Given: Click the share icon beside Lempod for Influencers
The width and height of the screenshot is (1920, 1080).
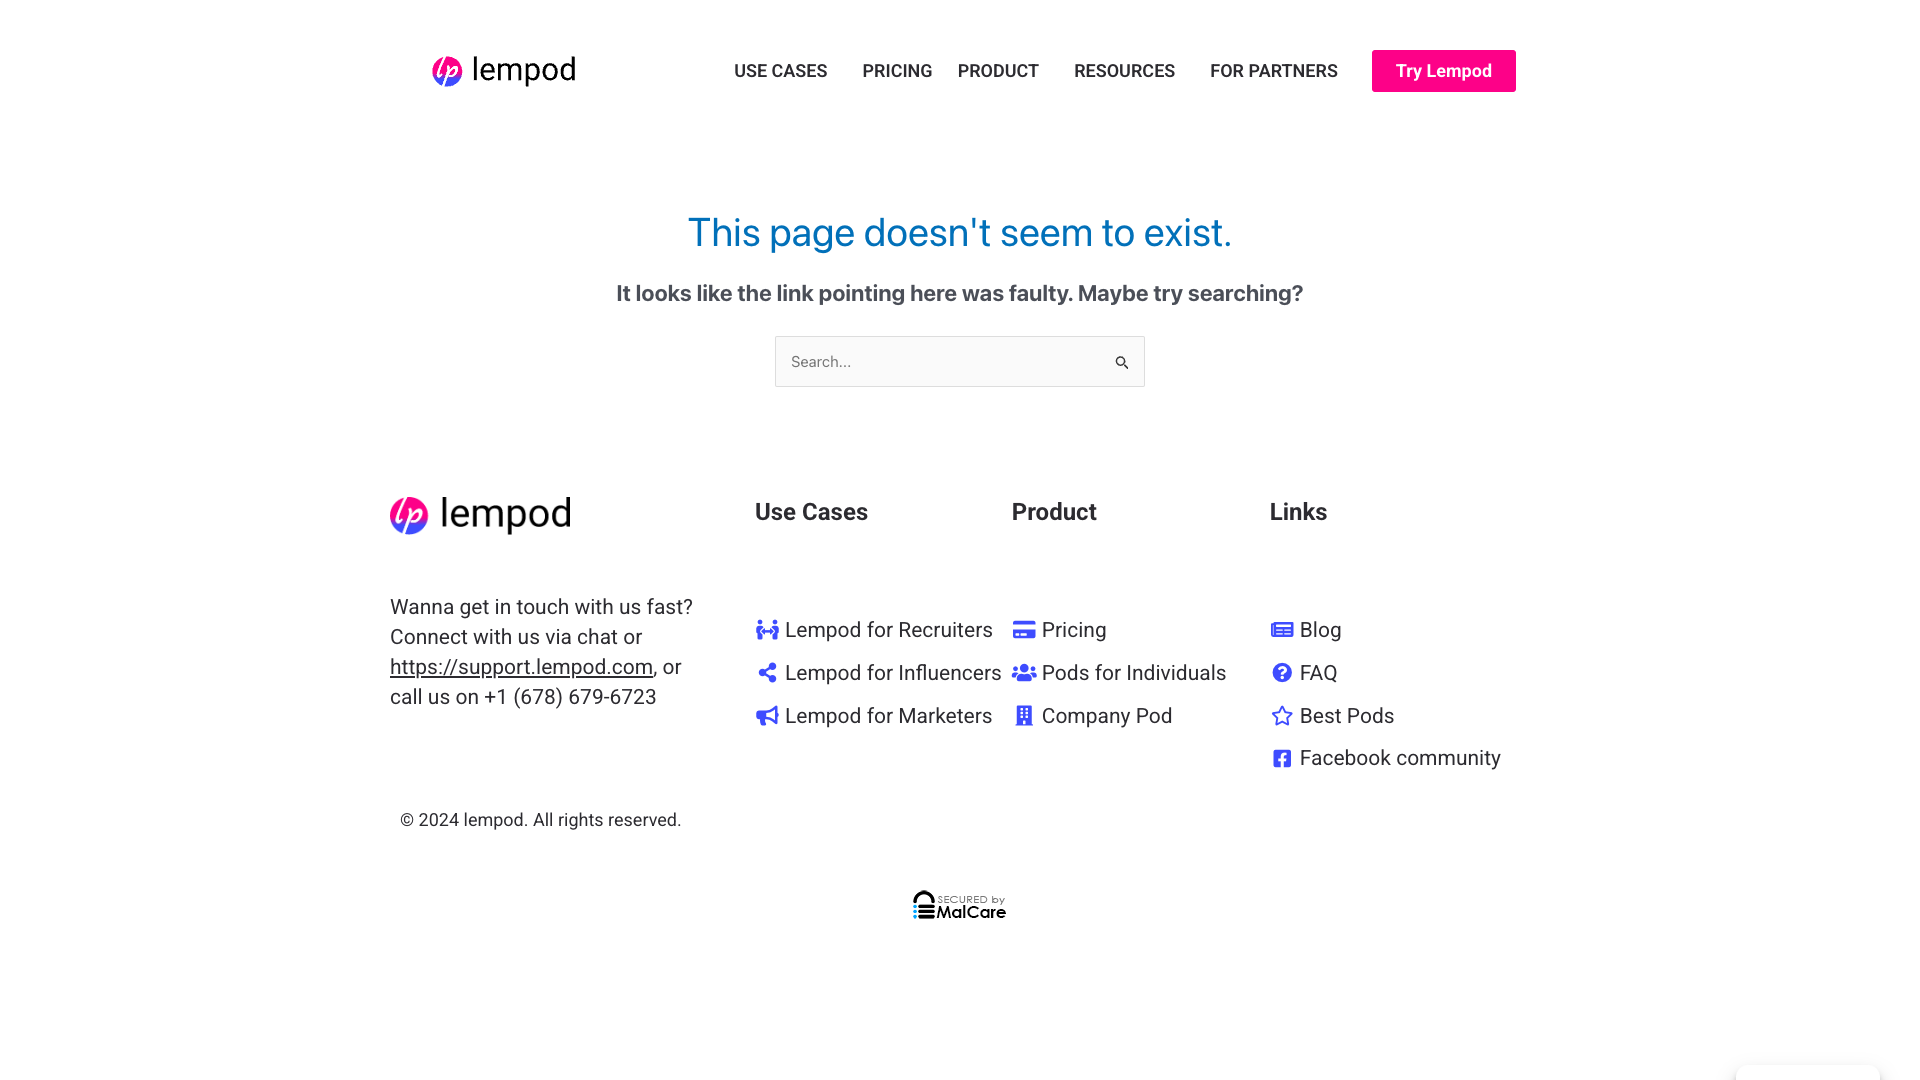Looking at the screenshot, I should coord(767,672).
